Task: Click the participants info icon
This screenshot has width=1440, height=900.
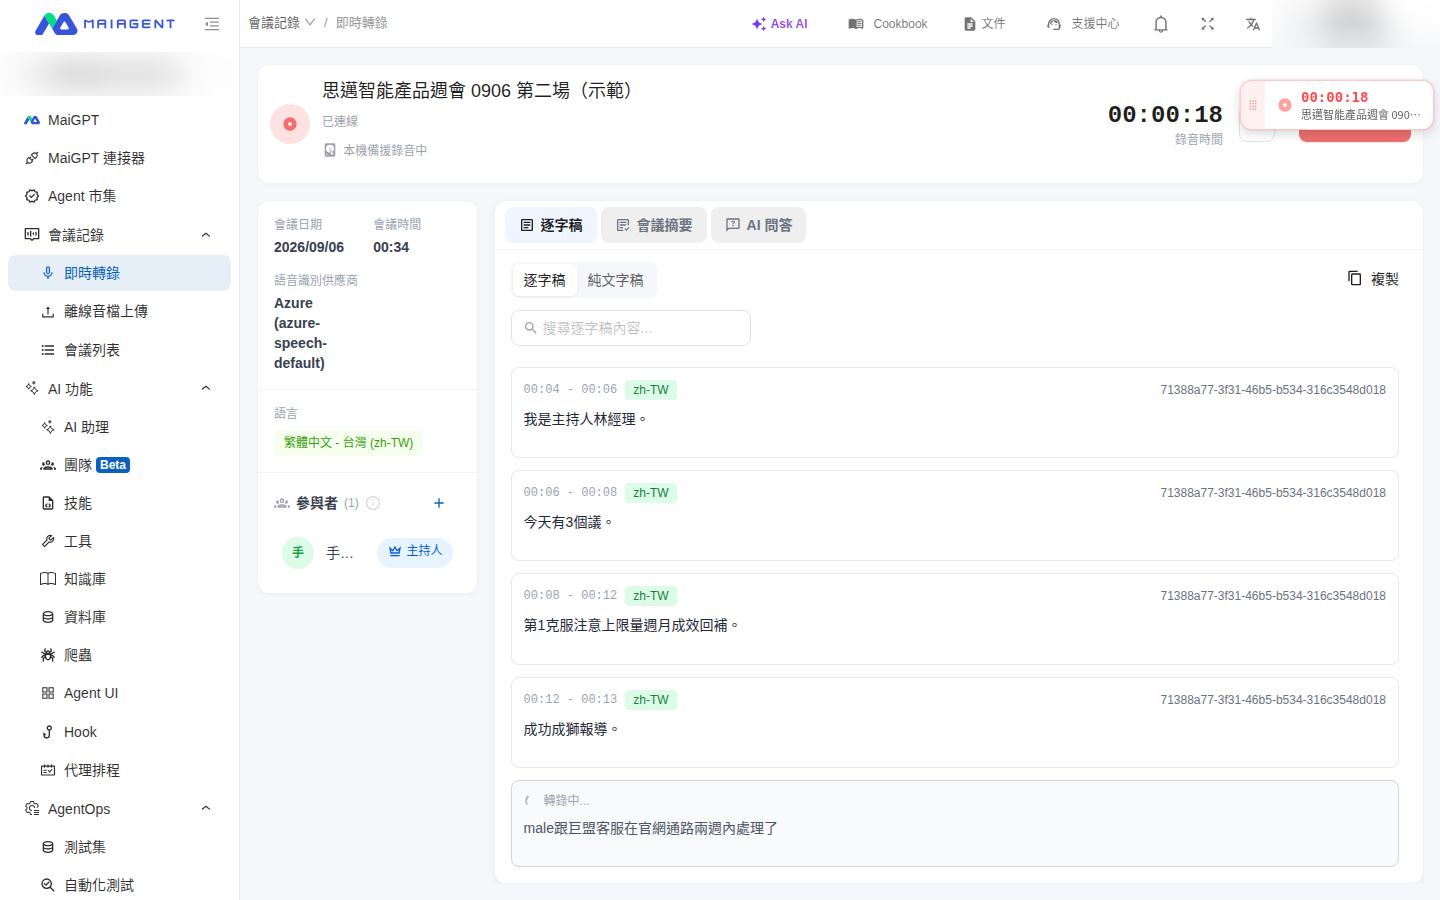Action: point(373,503)
